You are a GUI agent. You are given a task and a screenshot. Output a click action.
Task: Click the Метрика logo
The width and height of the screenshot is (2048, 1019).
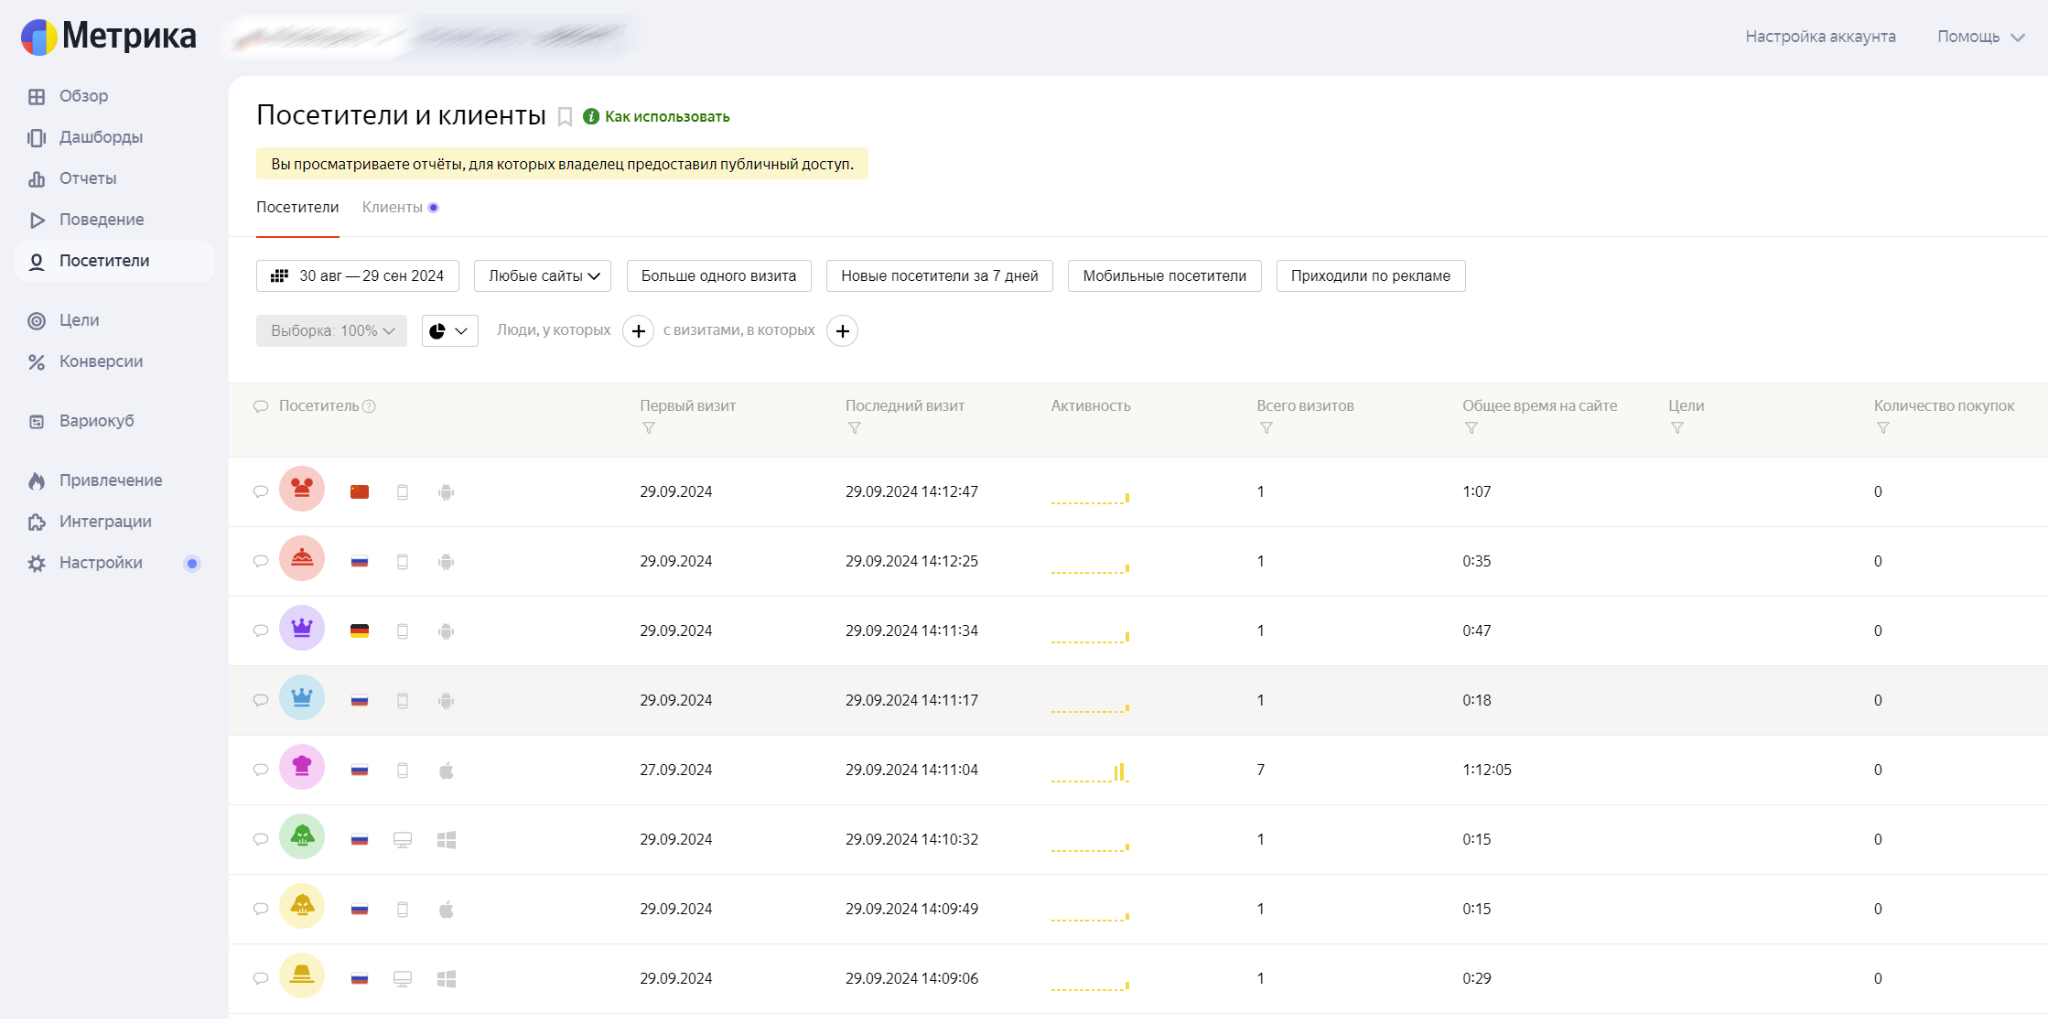[x=108, y=36]
